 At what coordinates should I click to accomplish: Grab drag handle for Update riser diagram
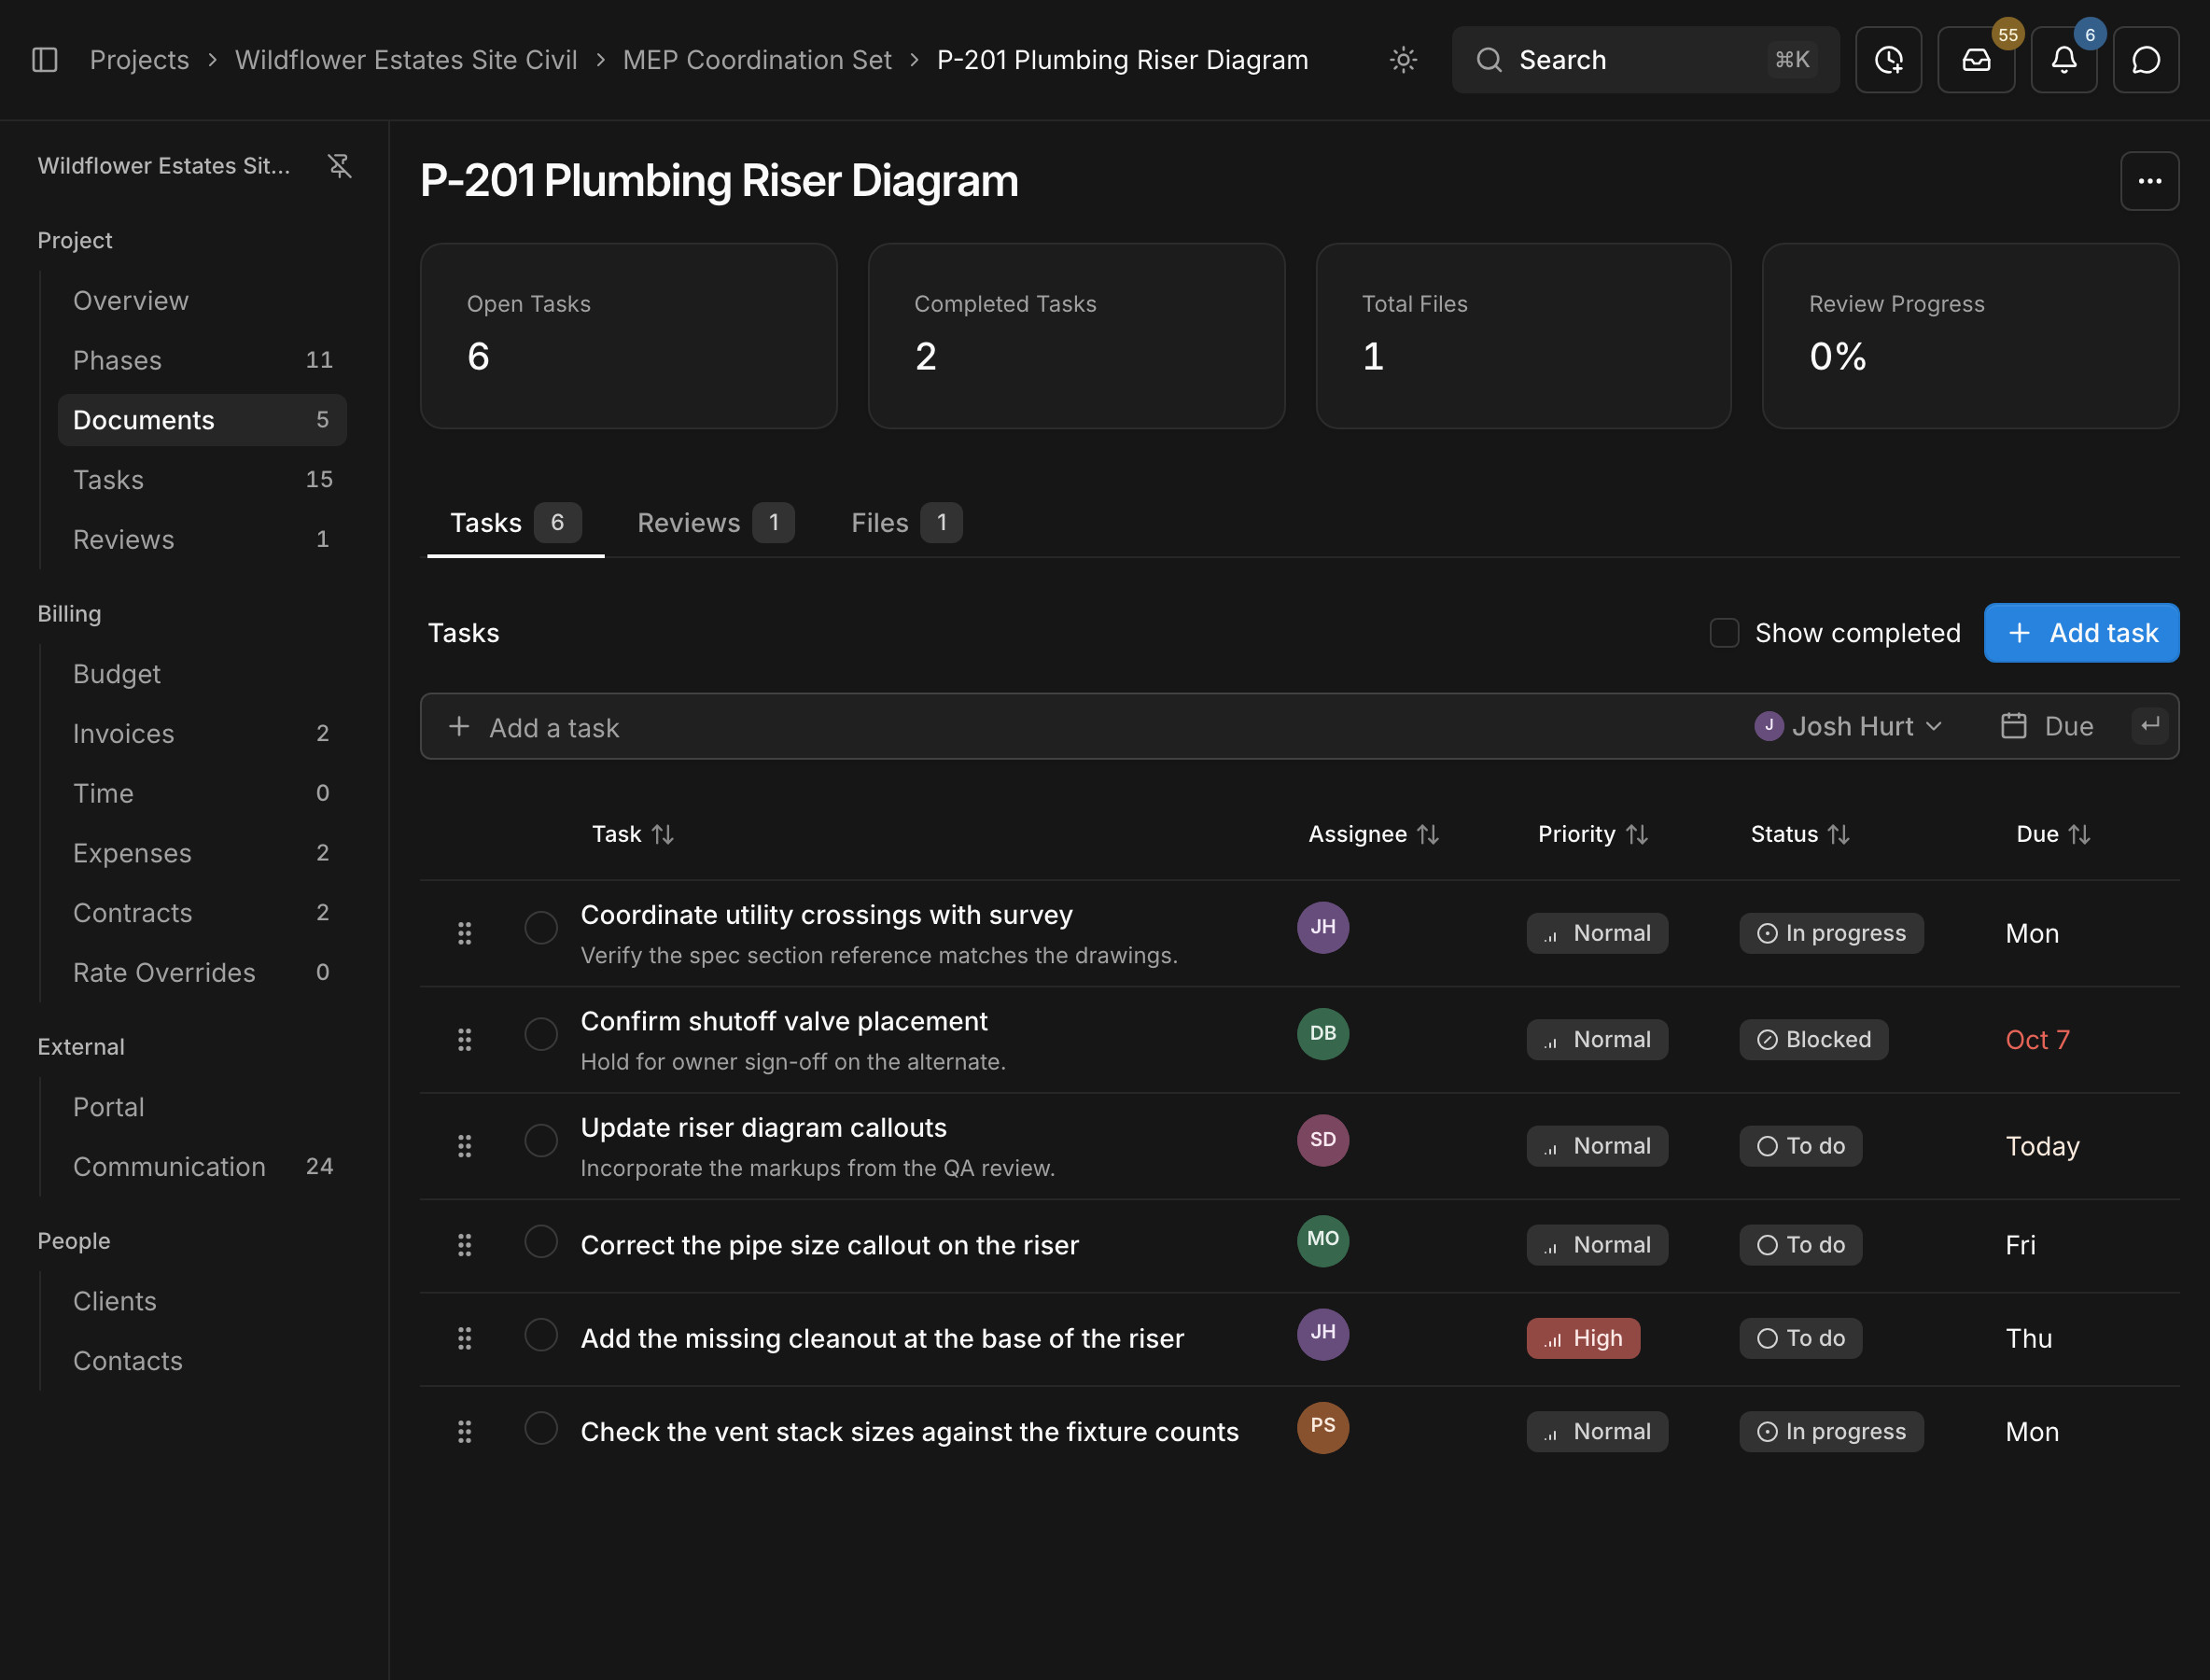pyautogui.click(x=464, y=1146)
